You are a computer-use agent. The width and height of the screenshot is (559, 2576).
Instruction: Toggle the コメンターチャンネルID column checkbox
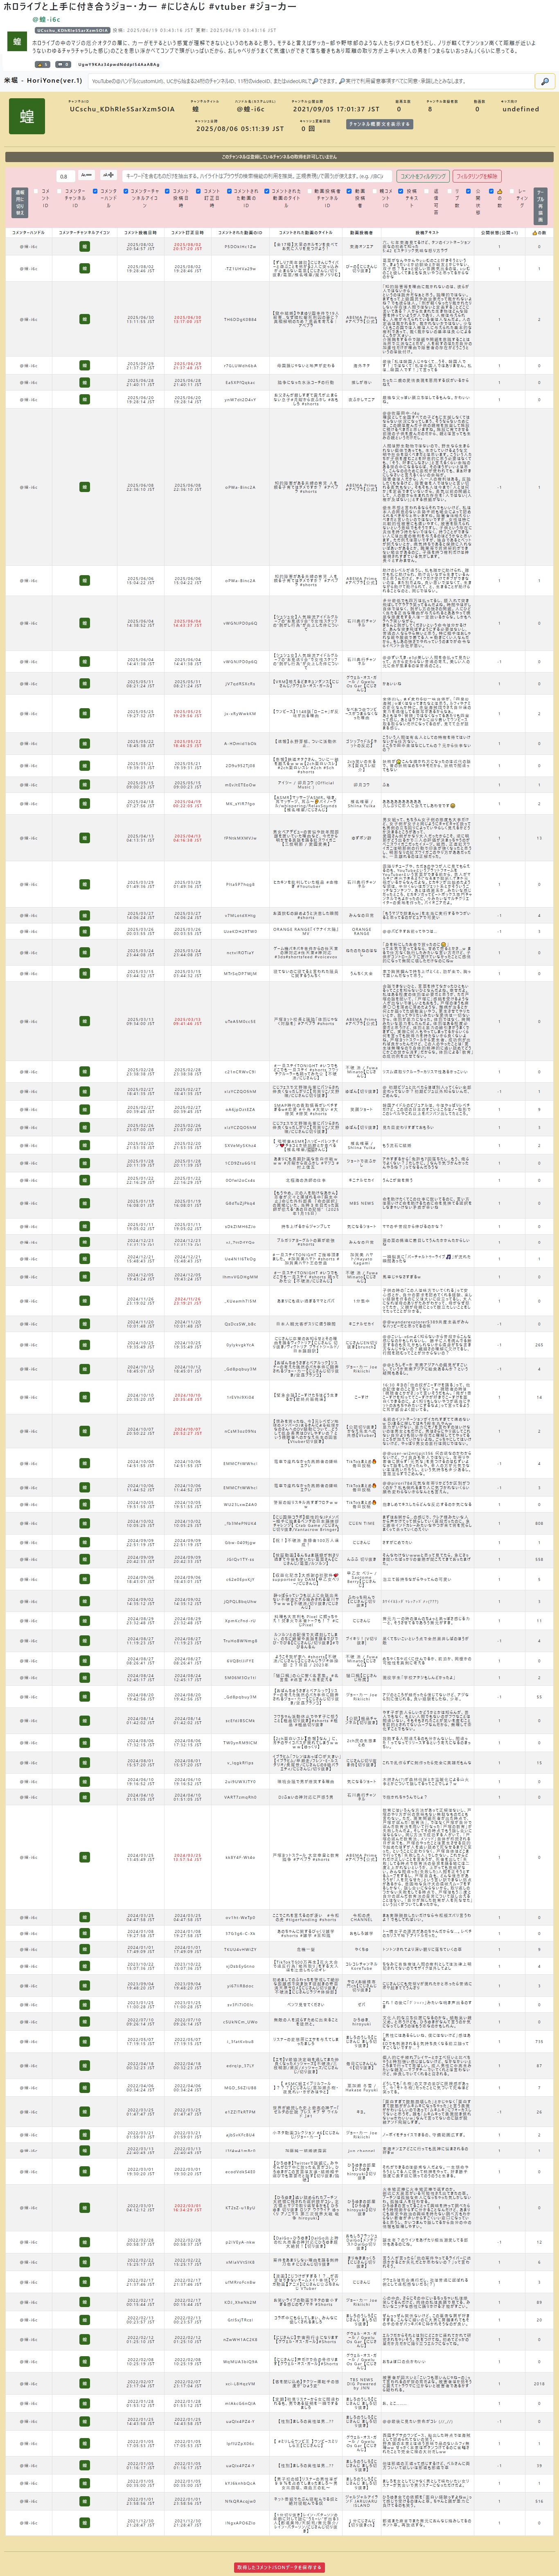59,191
